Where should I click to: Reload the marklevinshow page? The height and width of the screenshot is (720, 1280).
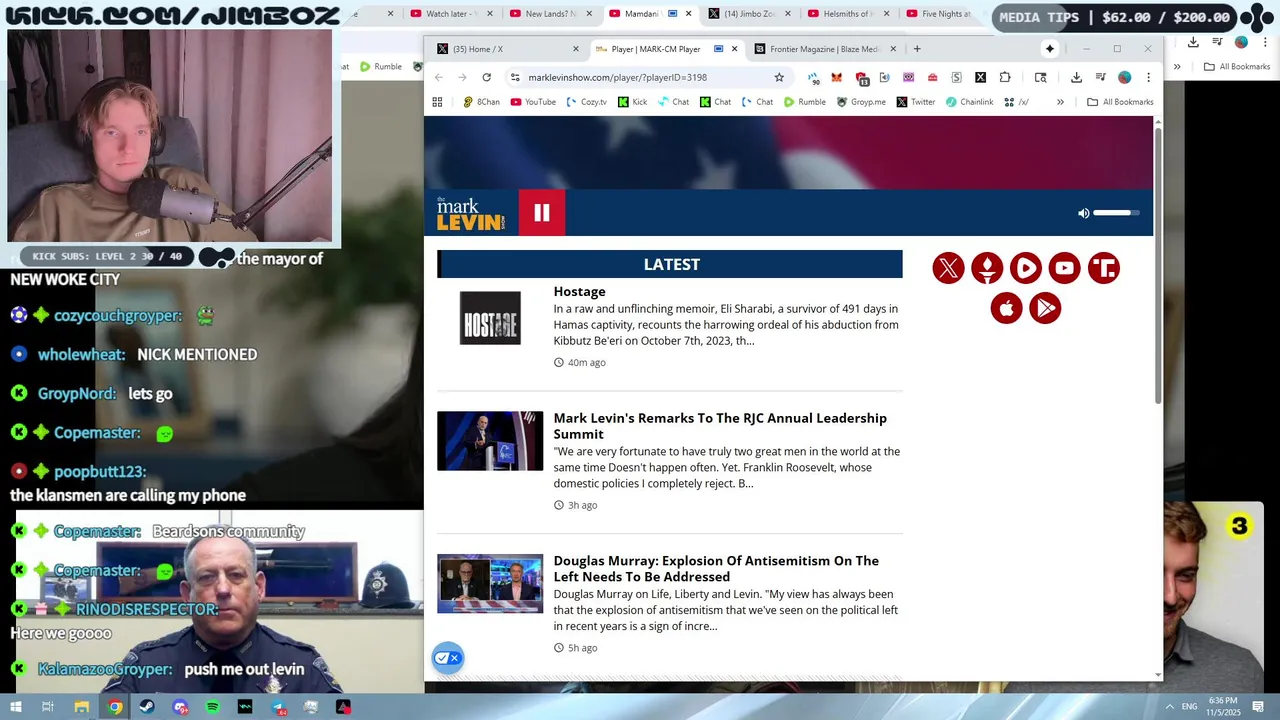(x=487, y=77)
